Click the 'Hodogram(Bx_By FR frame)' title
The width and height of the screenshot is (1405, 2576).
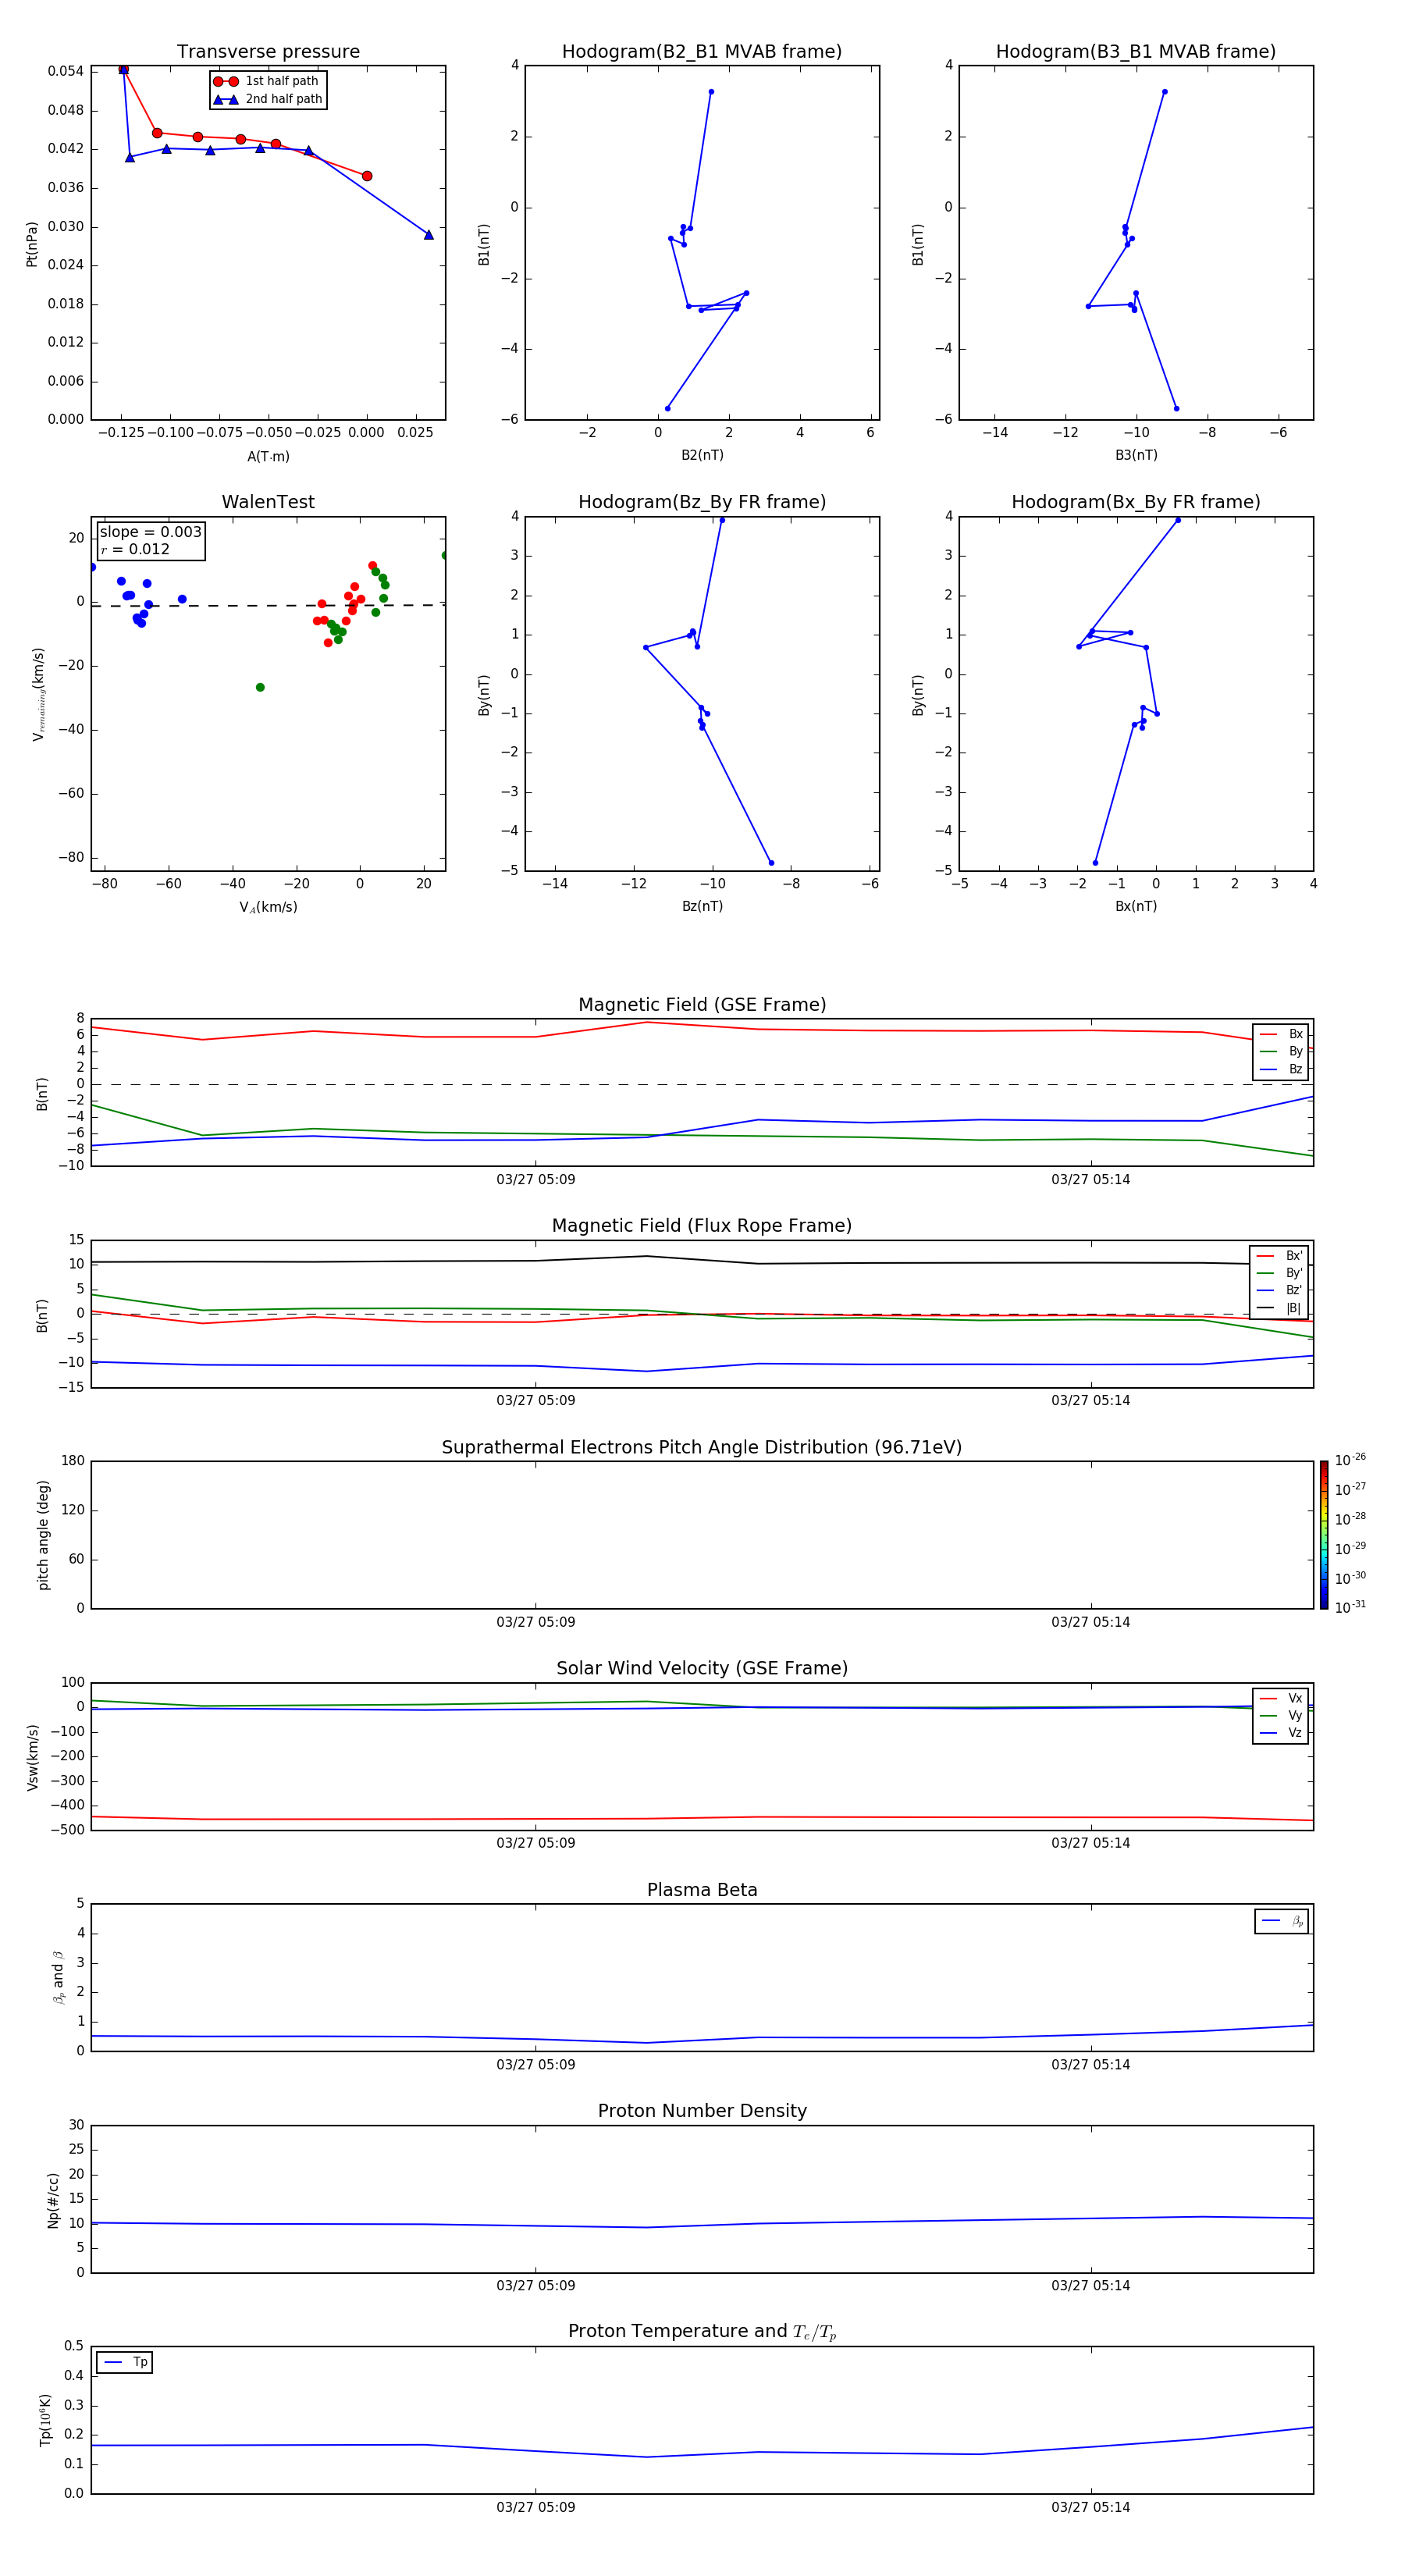(x=1136, y=502)
